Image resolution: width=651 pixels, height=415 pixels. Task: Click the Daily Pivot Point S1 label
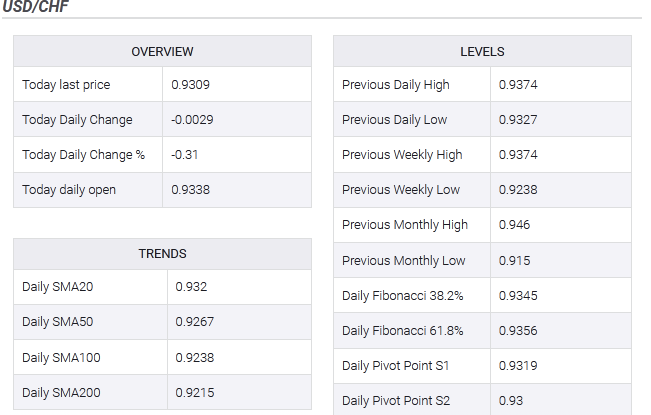pos(396,366)
